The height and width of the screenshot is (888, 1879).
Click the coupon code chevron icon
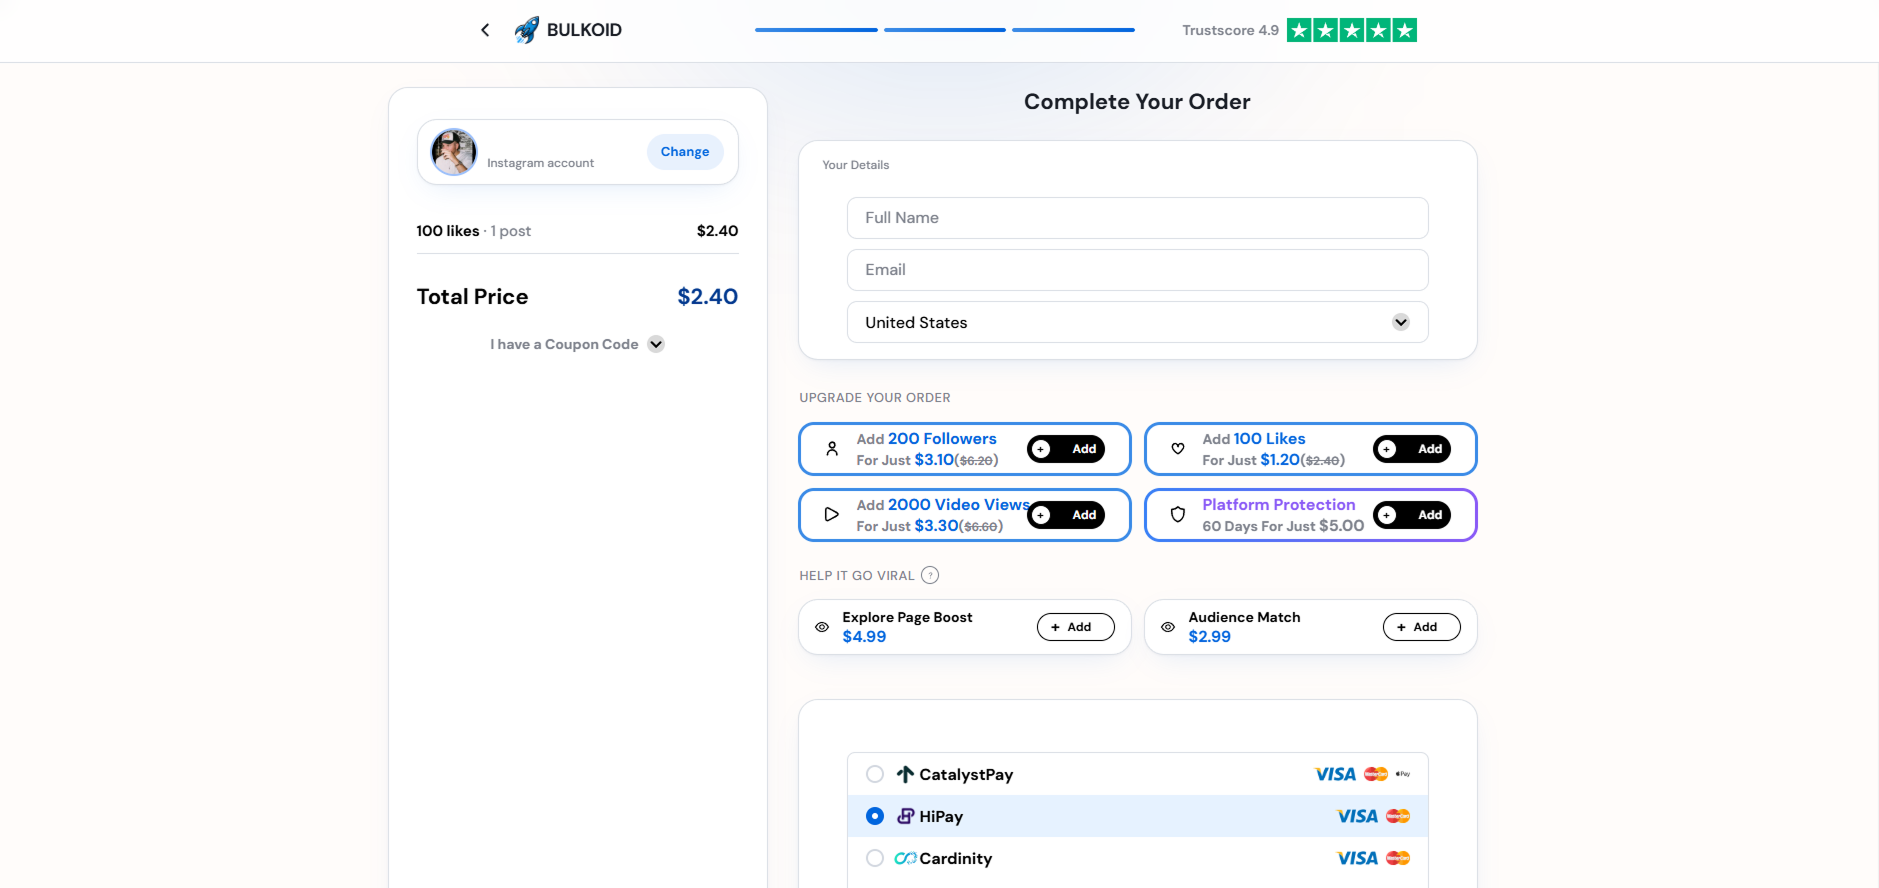coord(656,344)
